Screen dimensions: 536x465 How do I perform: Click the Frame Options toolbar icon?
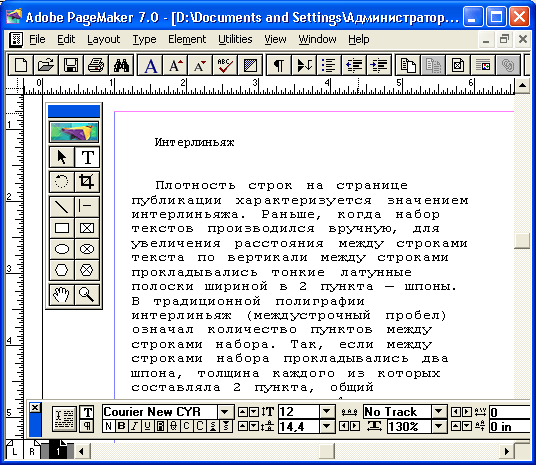tap(458, 65)
